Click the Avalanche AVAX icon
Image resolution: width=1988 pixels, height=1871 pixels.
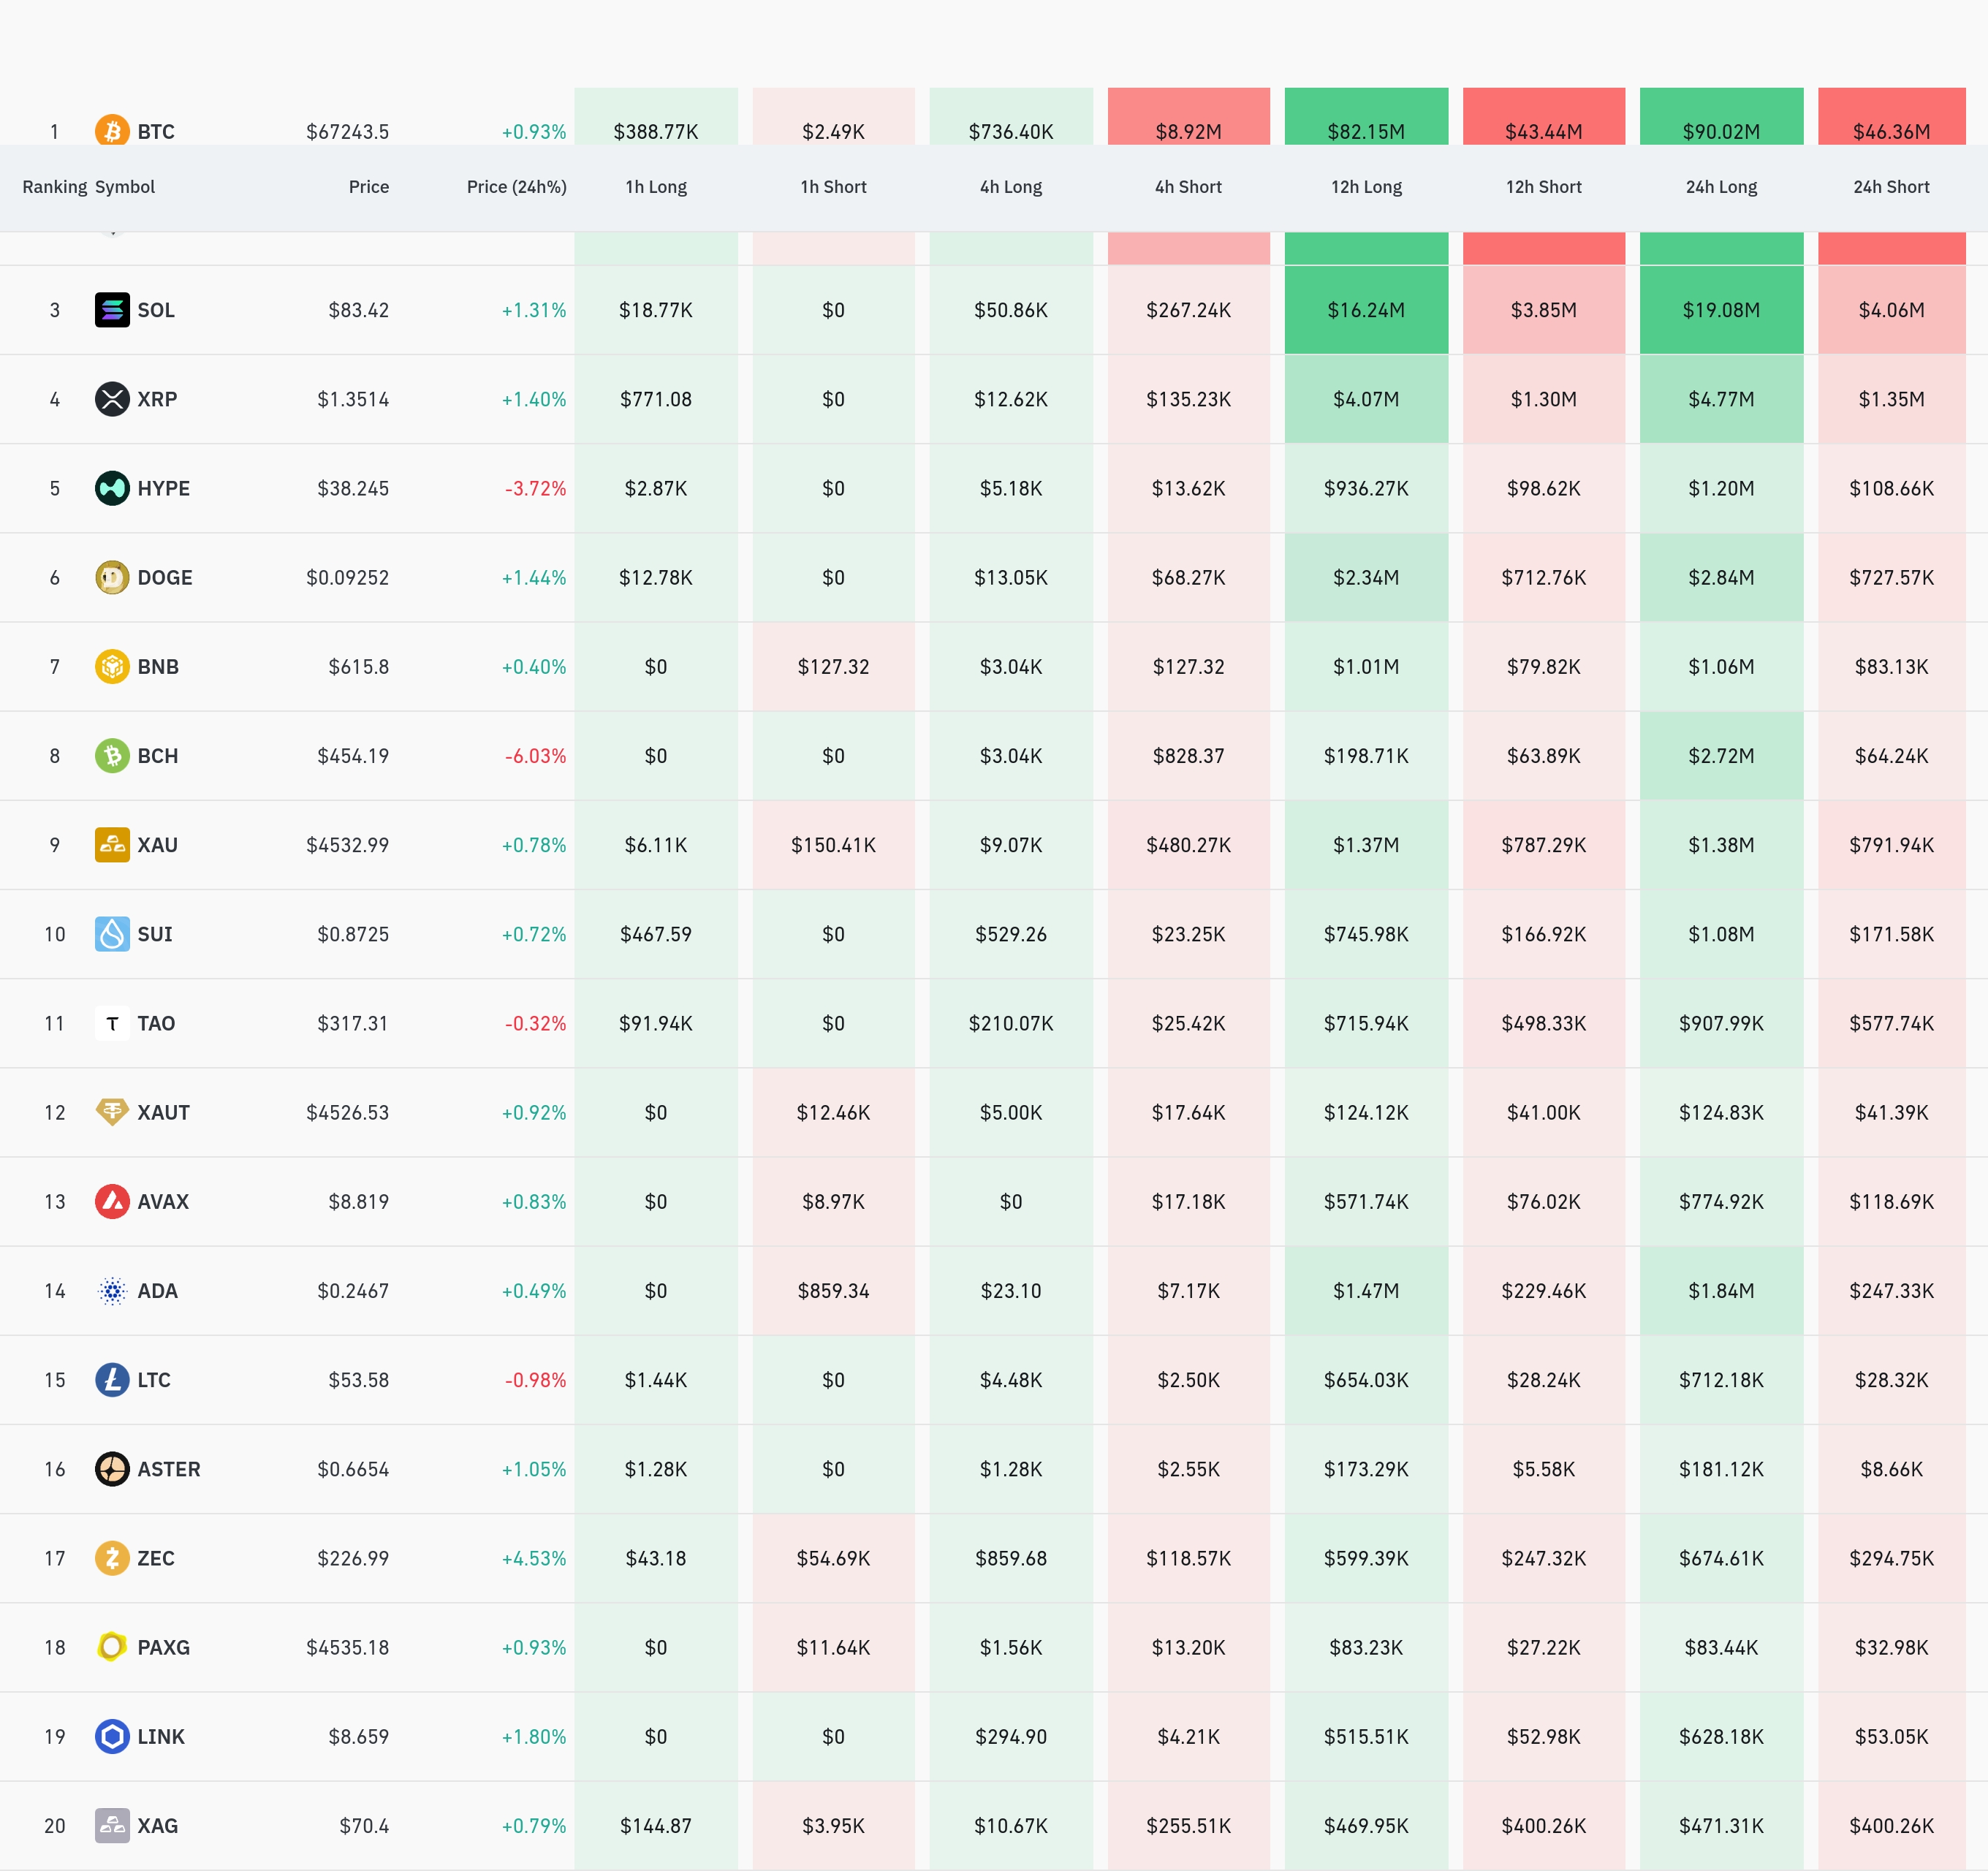pos(112,1201)
